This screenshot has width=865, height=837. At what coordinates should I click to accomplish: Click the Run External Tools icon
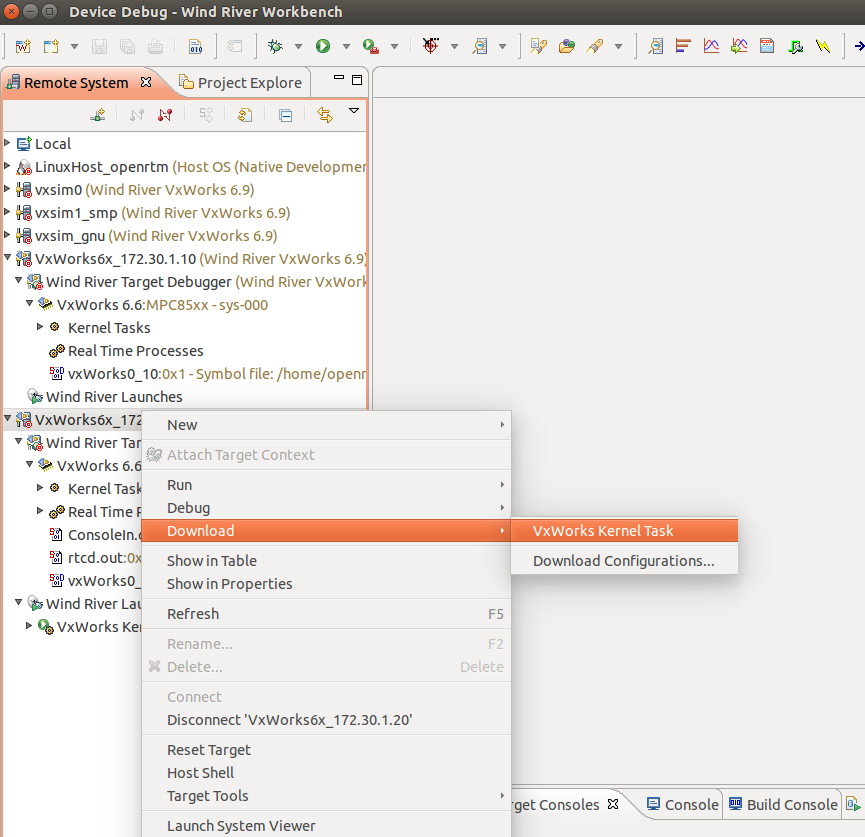371,46
